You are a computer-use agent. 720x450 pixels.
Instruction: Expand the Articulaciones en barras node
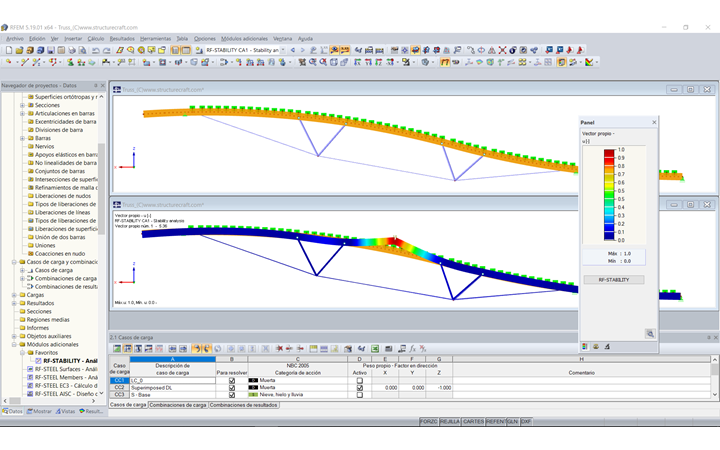pos(22,113)
